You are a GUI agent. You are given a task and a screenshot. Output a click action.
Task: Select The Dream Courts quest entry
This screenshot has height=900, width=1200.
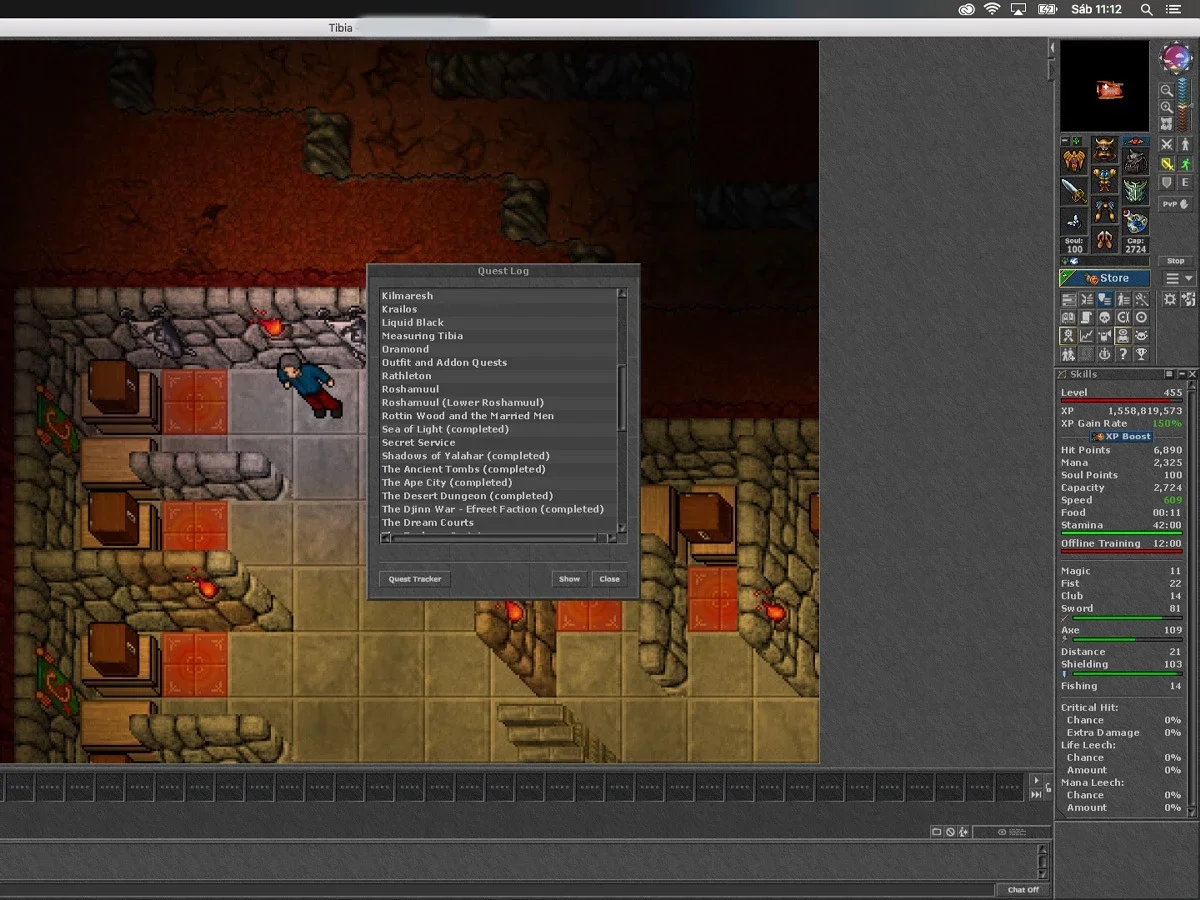[x=427, y=522]
